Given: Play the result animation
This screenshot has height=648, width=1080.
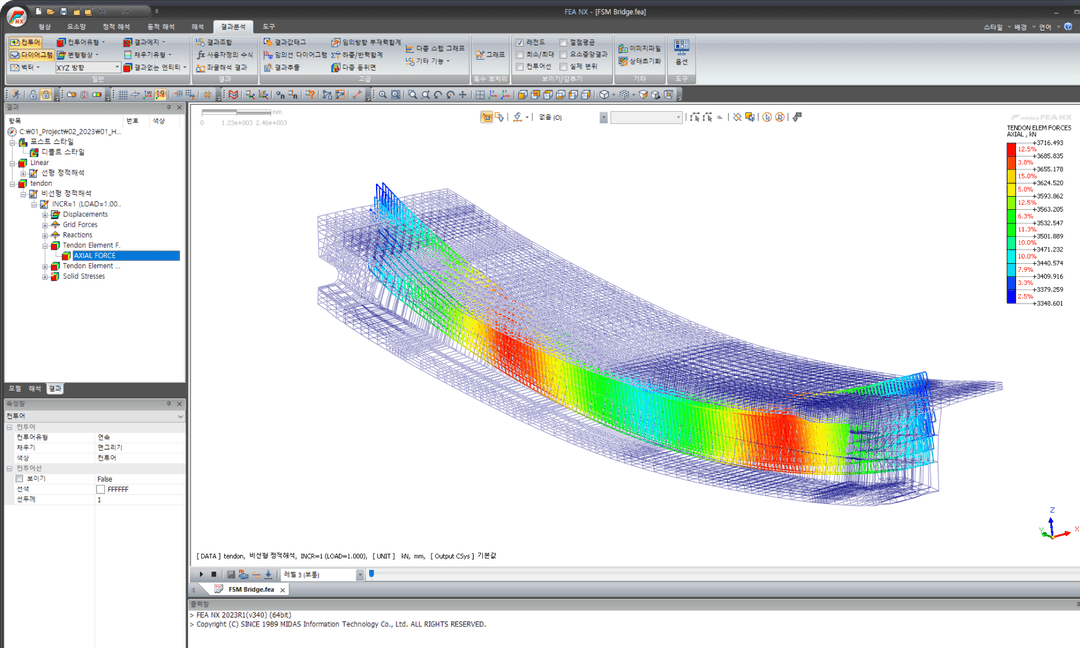Looking at the screenshot, I should coord(201,574).
